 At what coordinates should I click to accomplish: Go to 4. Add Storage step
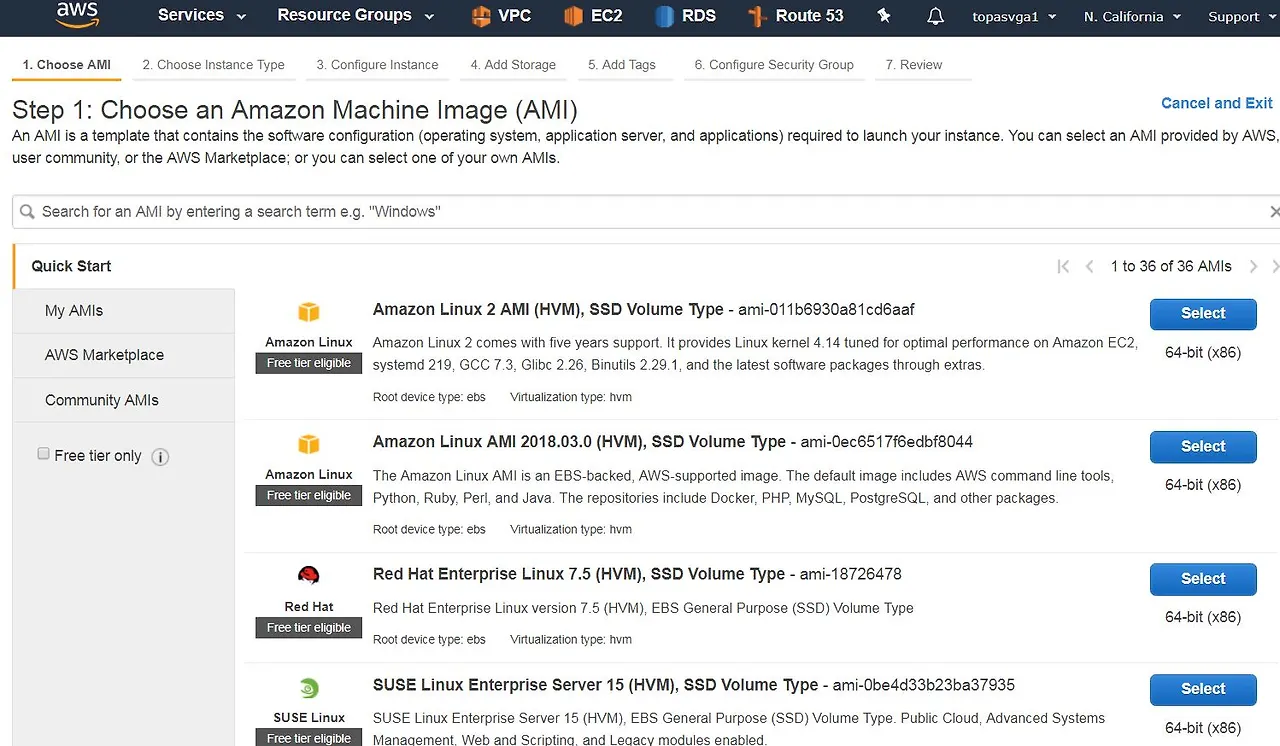click(513, 65)
